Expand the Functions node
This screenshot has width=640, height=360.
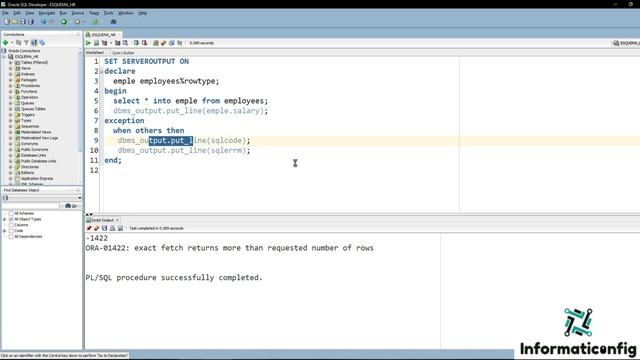click(11, 91)
